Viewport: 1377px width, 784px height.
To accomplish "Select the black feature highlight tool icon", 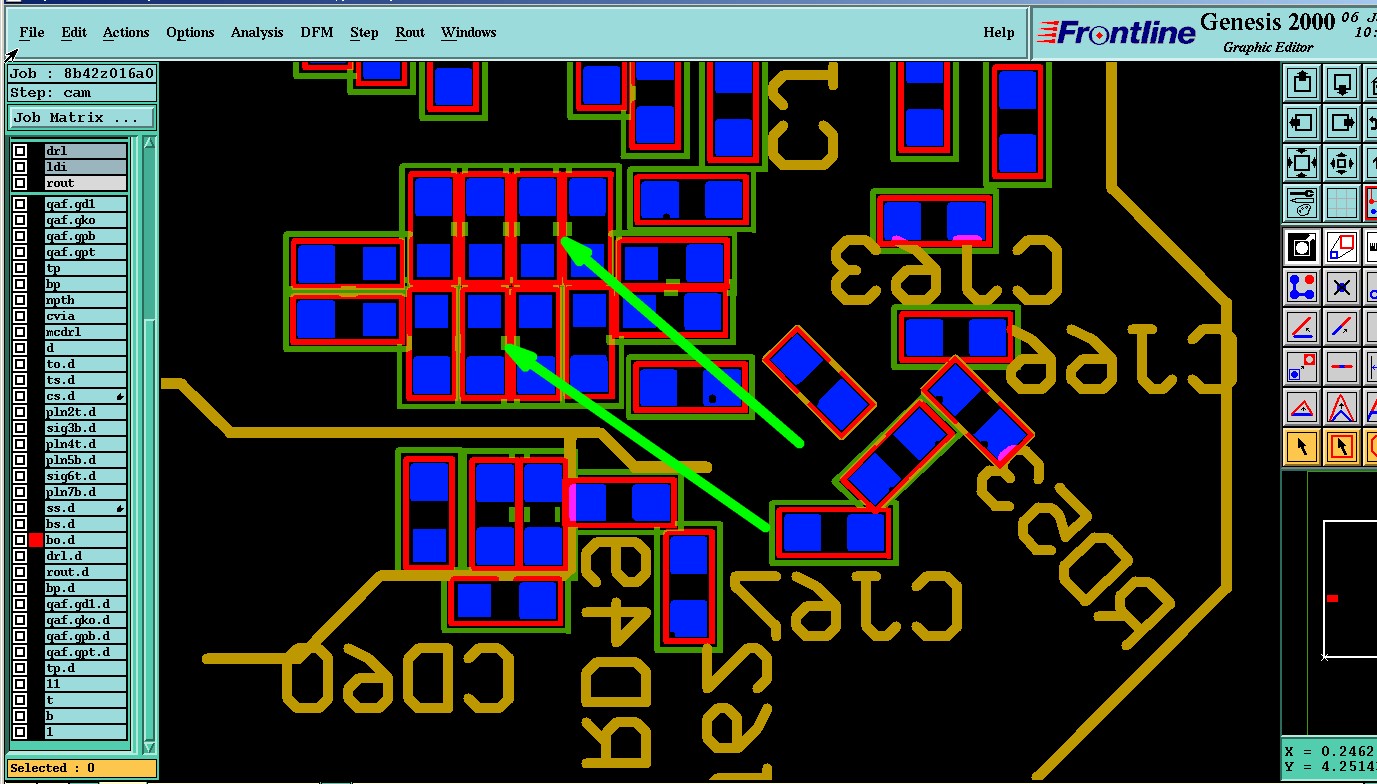I will pos(1302,246).
